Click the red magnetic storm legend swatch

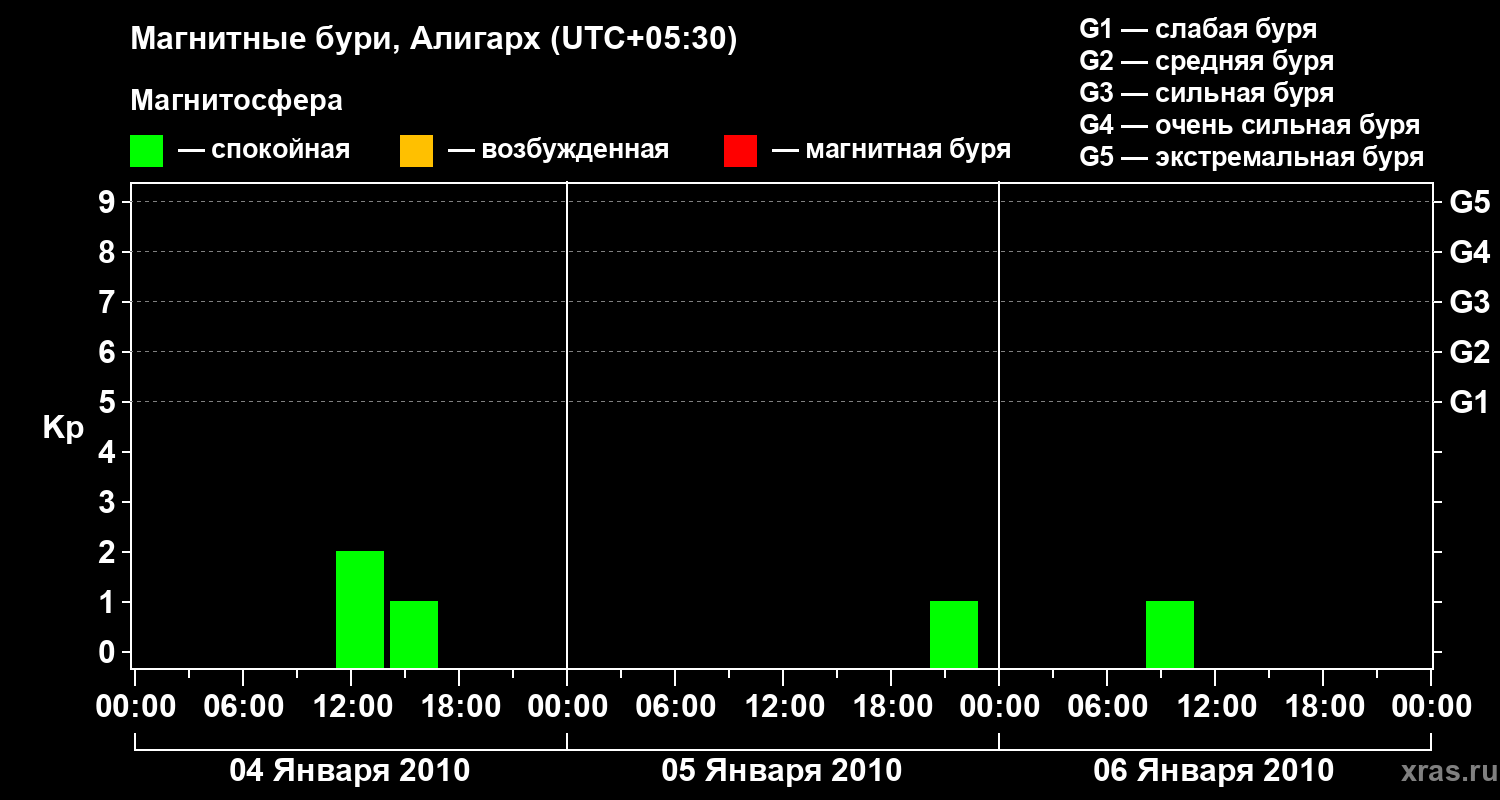click(740, 151)
